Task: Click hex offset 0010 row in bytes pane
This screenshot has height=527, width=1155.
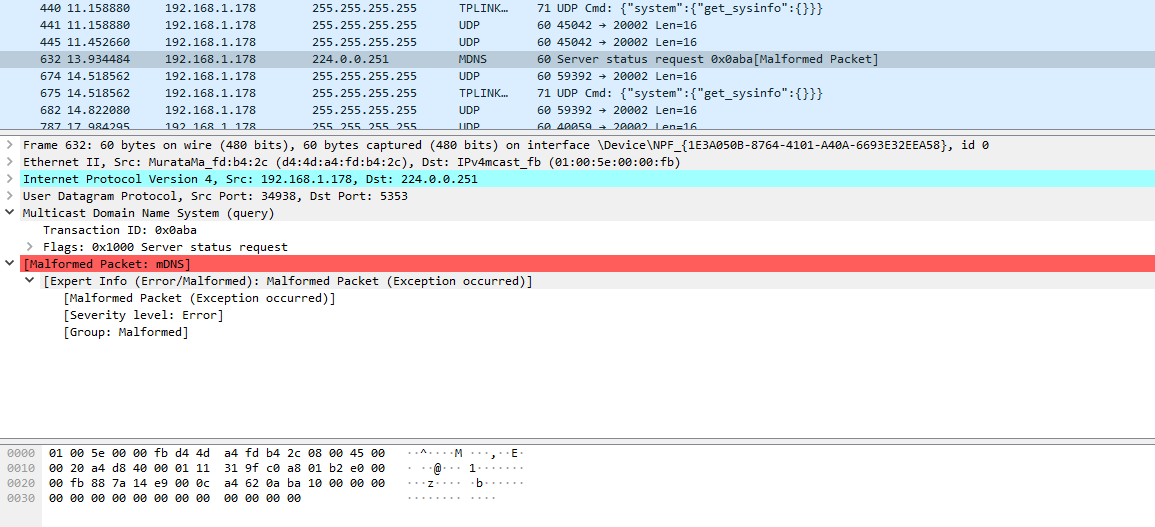Action: click(x=21, y=467)
